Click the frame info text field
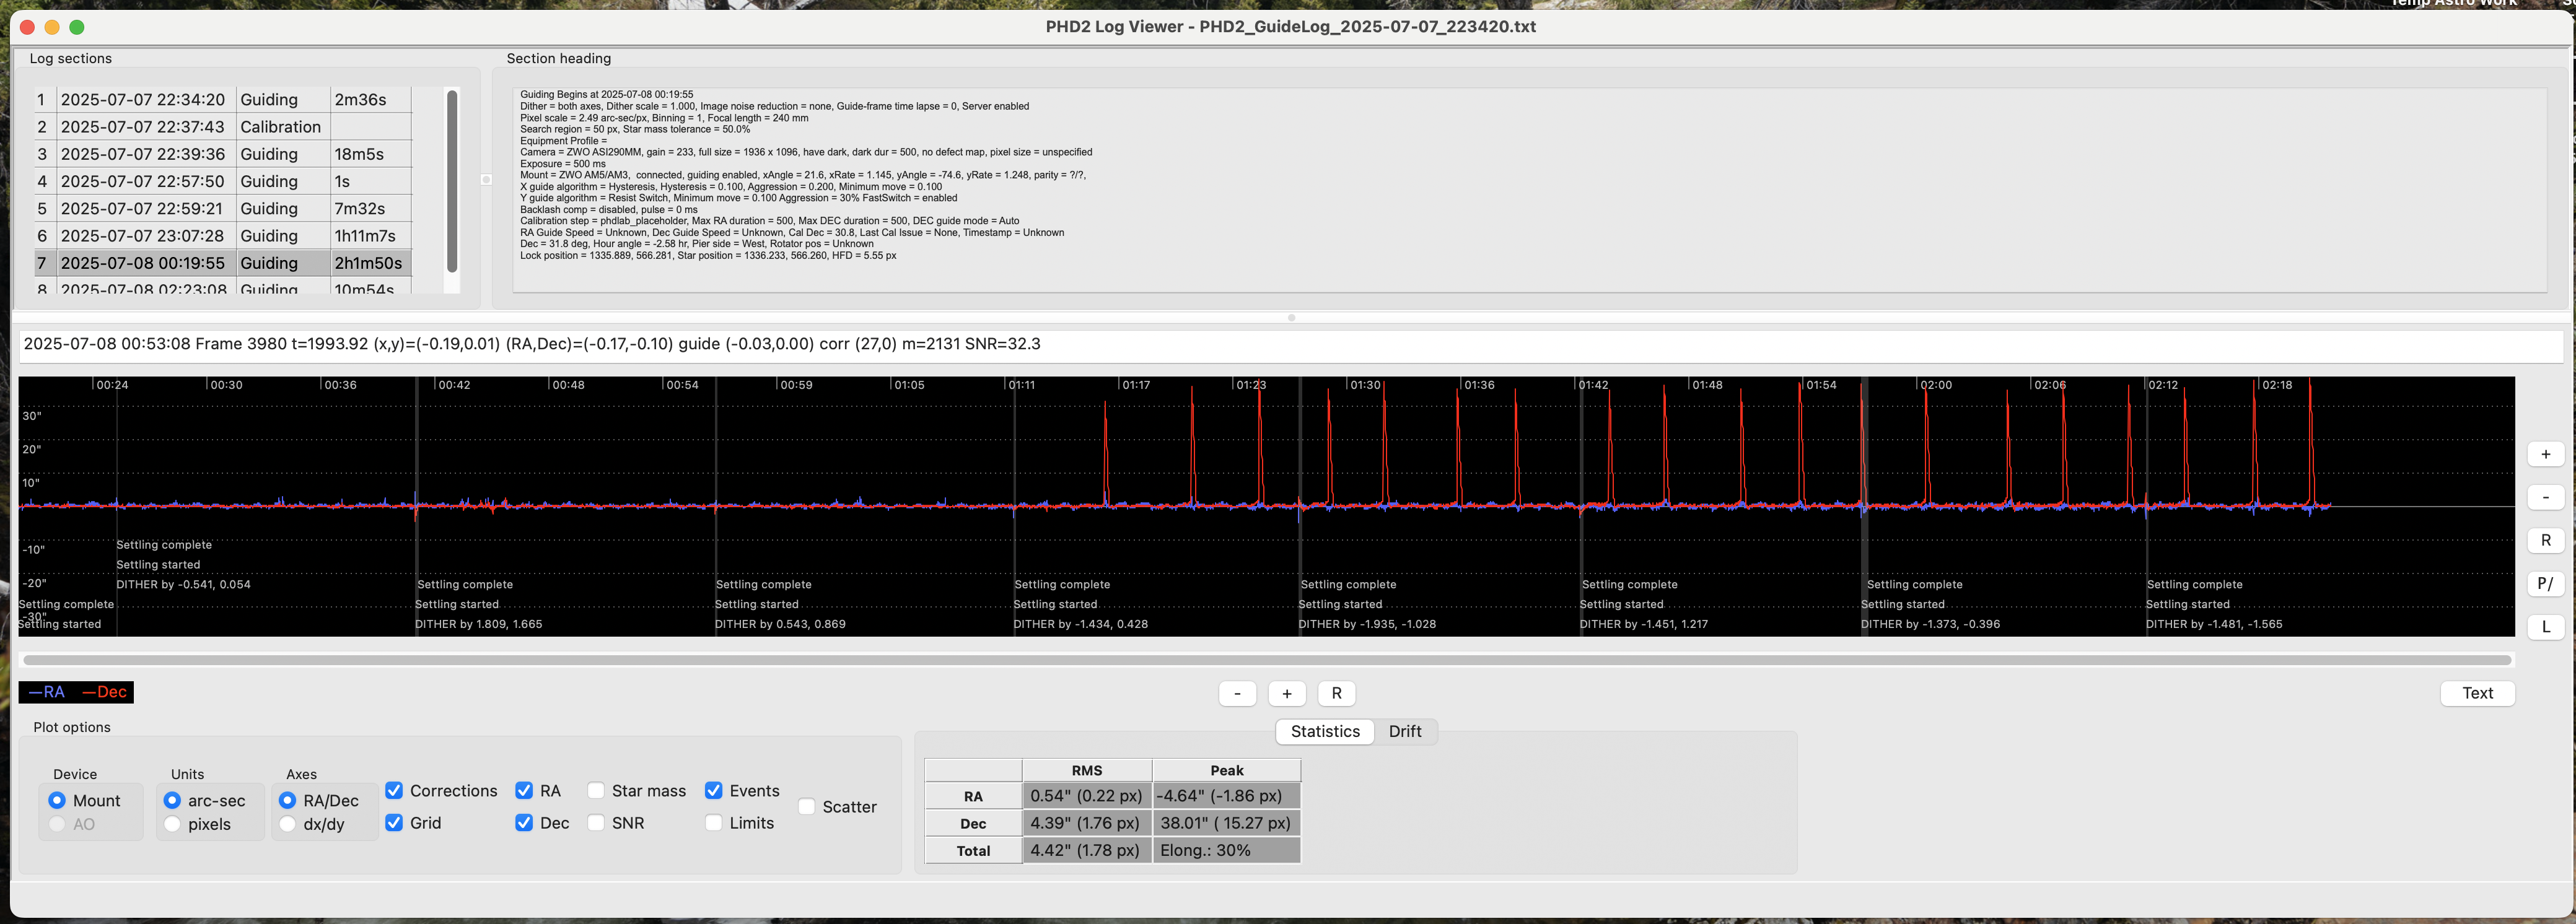 click(1290, 345)
